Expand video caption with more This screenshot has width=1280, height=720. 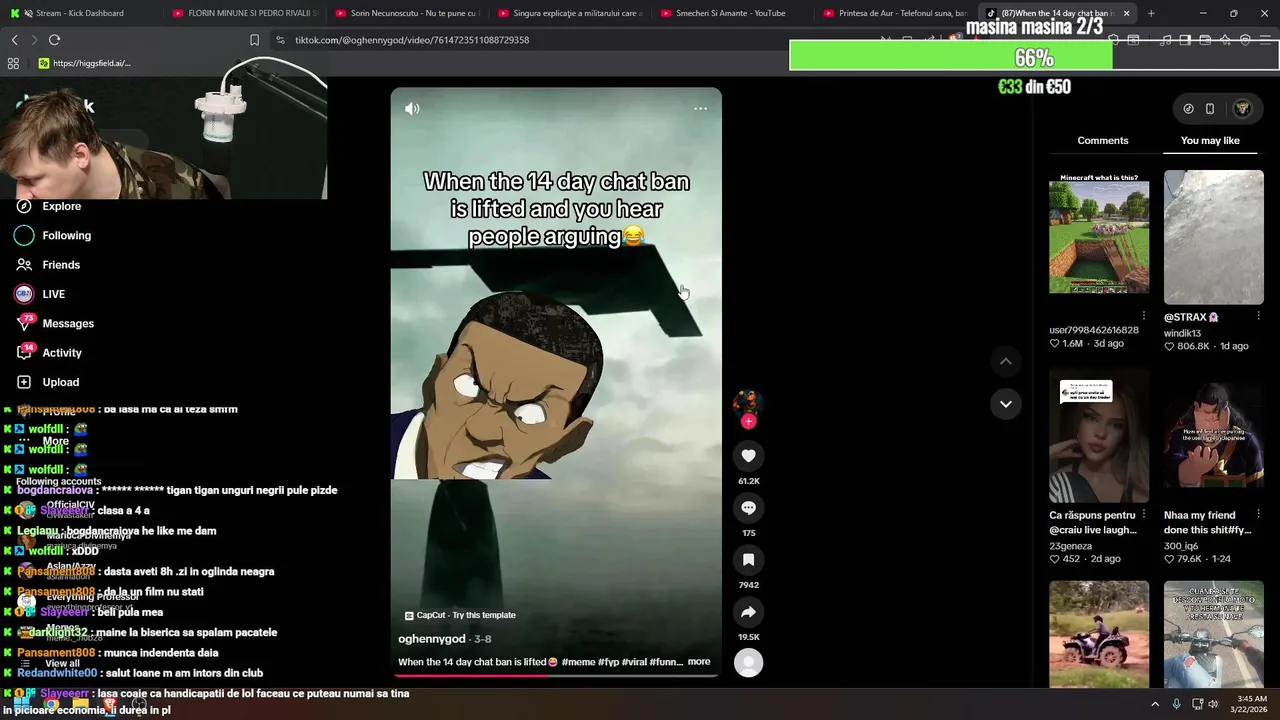[699, 662]
